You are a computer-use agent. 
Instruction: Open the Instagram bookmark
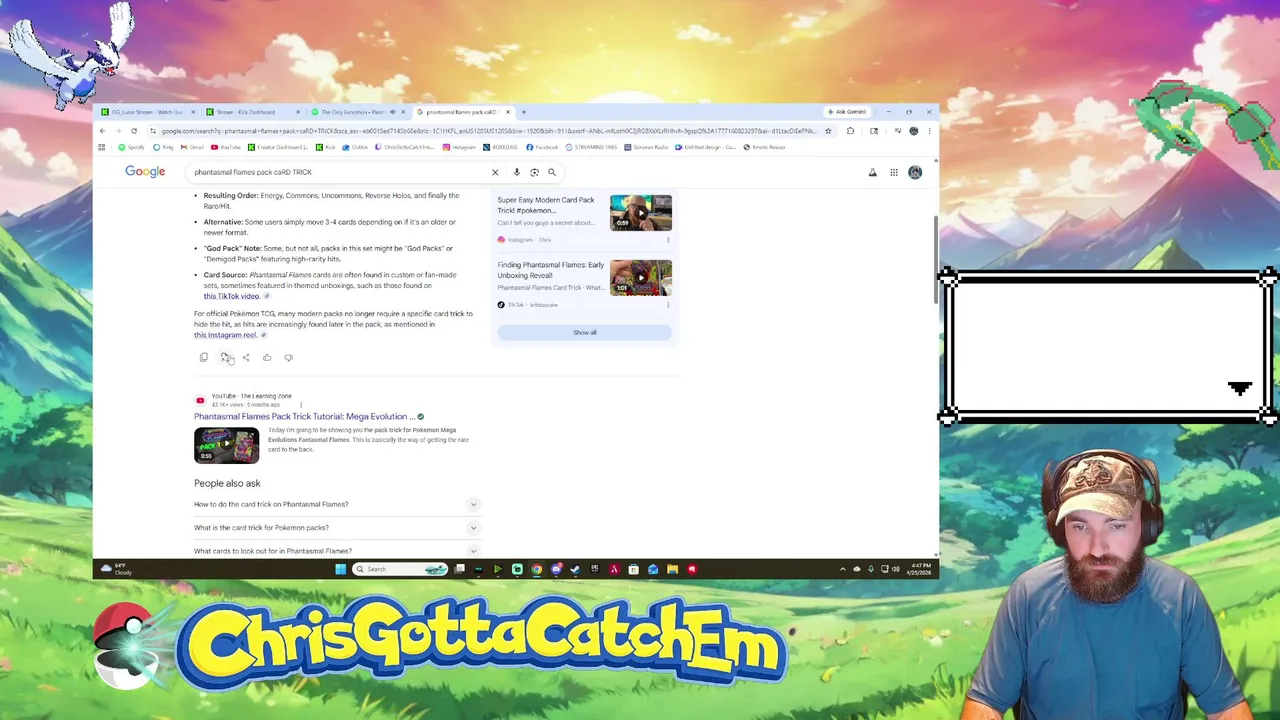tap(459, 147)
